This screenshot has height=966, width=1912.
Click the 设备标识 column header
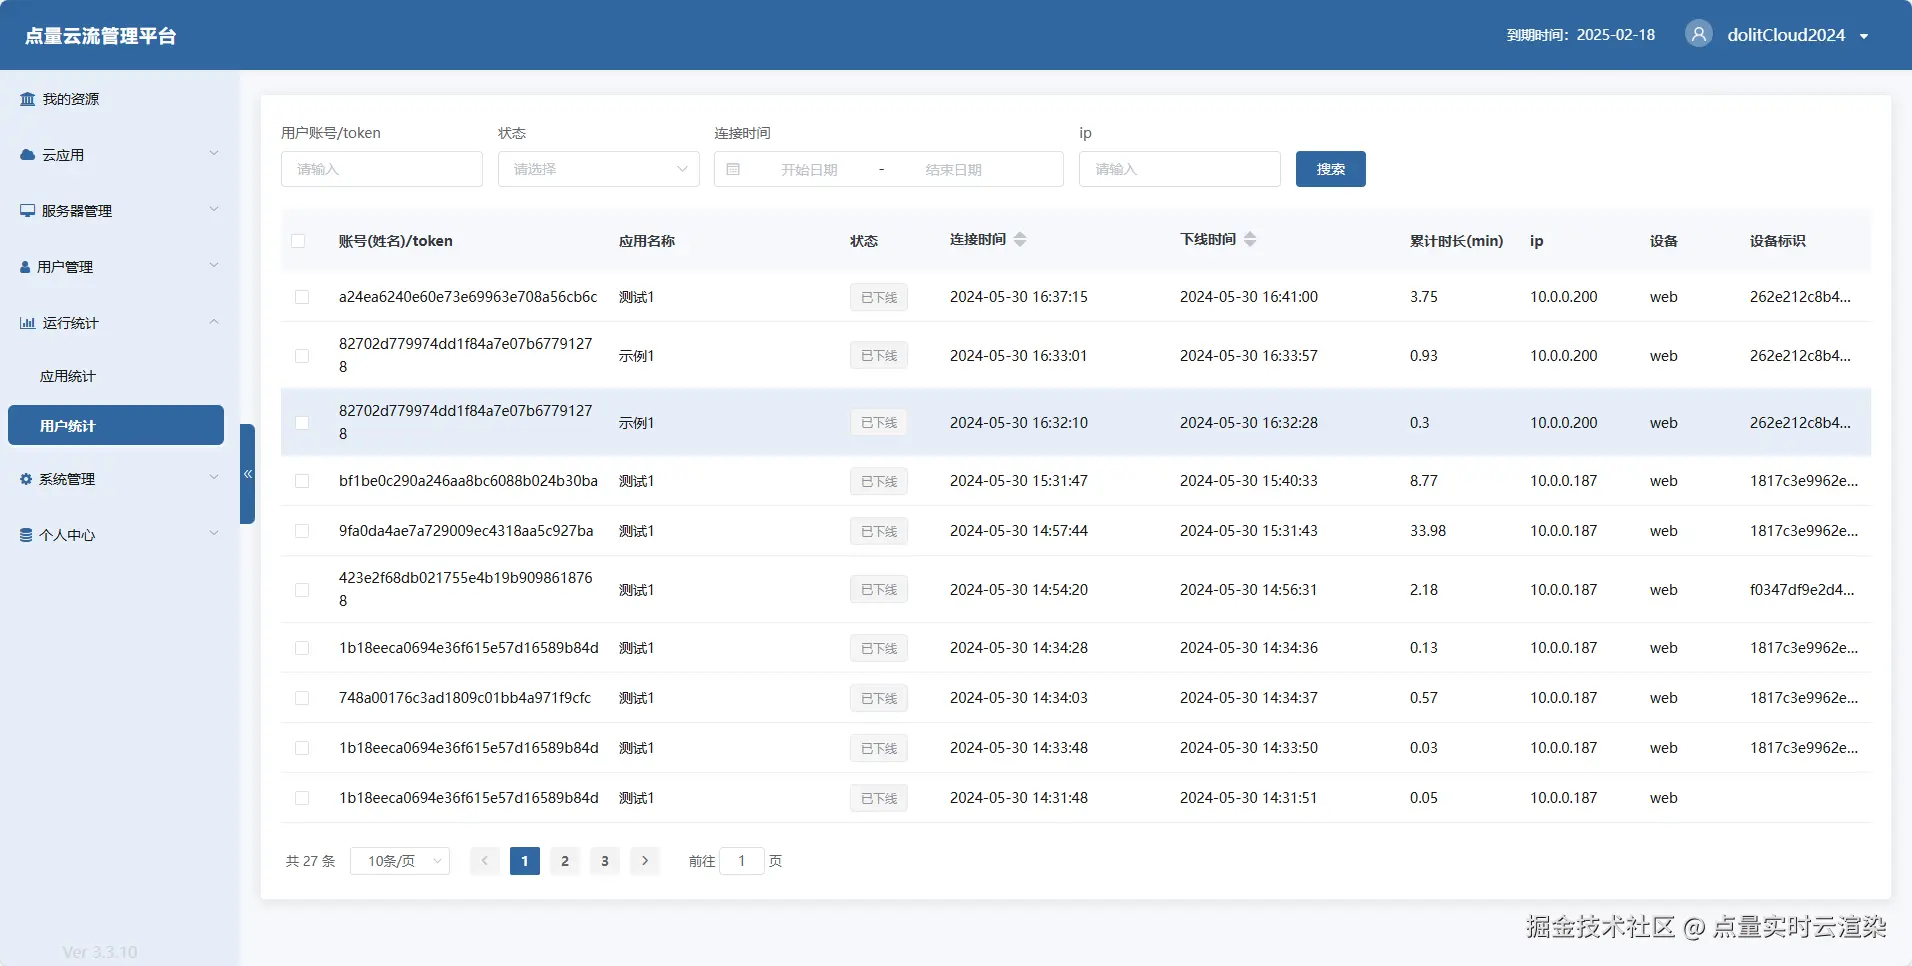click(x=1778, y=241)
